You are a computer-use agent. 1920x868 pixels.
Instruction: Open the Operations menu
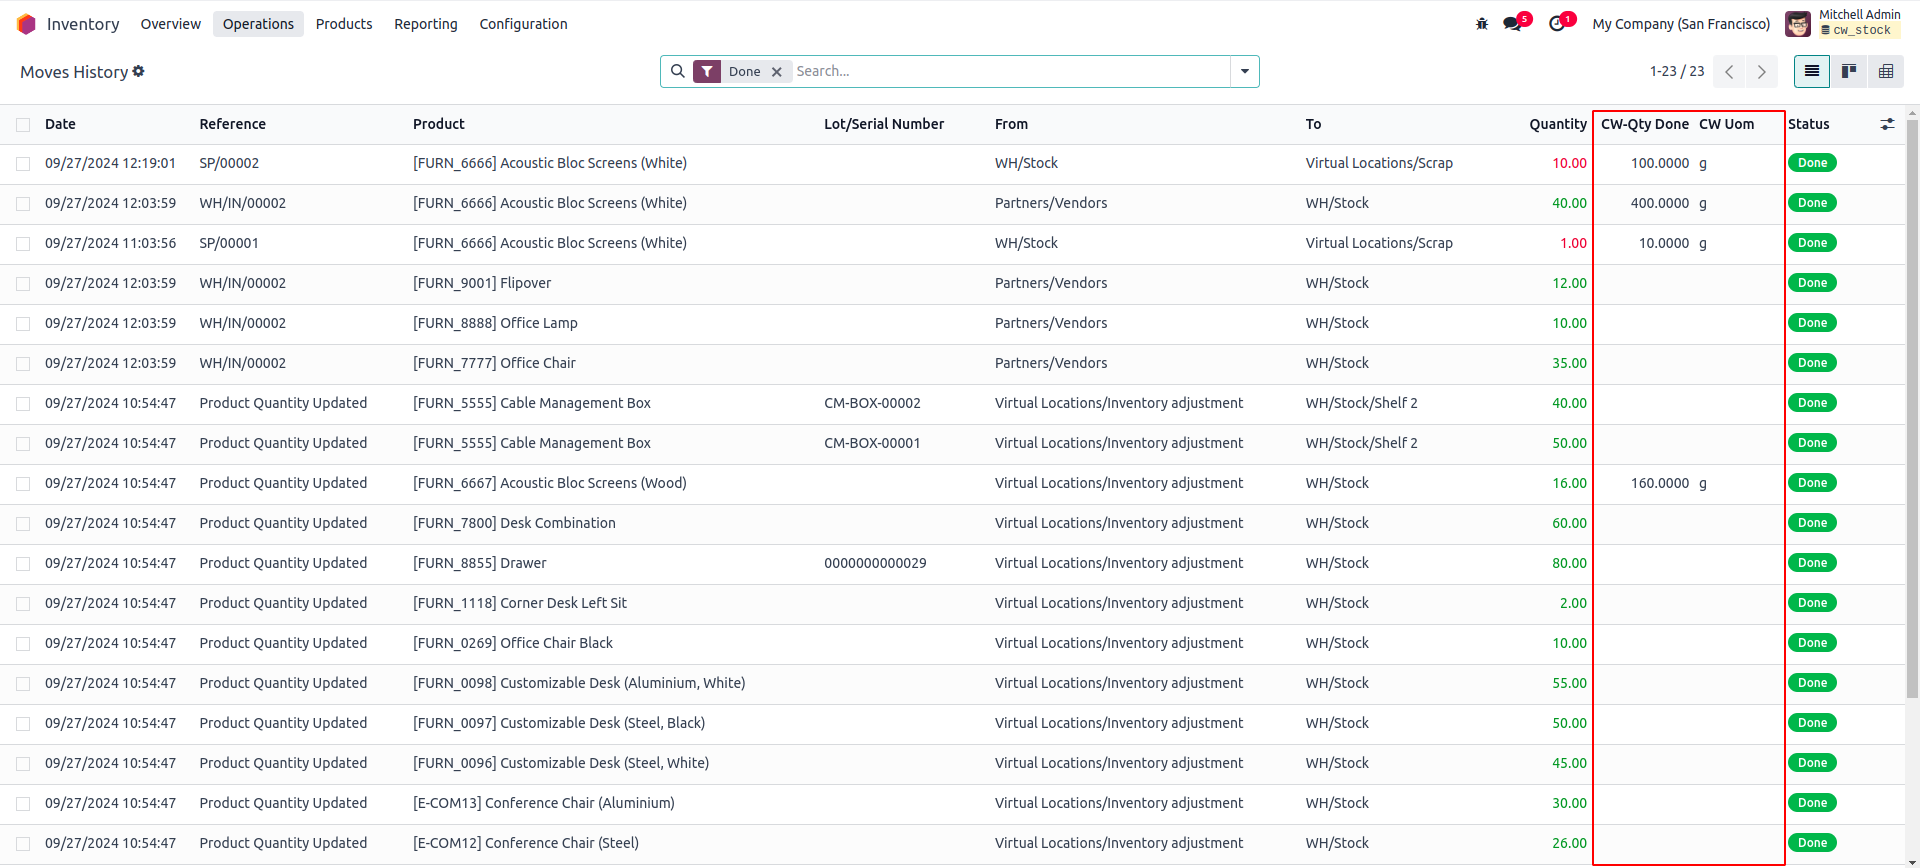tap(258, 24)
